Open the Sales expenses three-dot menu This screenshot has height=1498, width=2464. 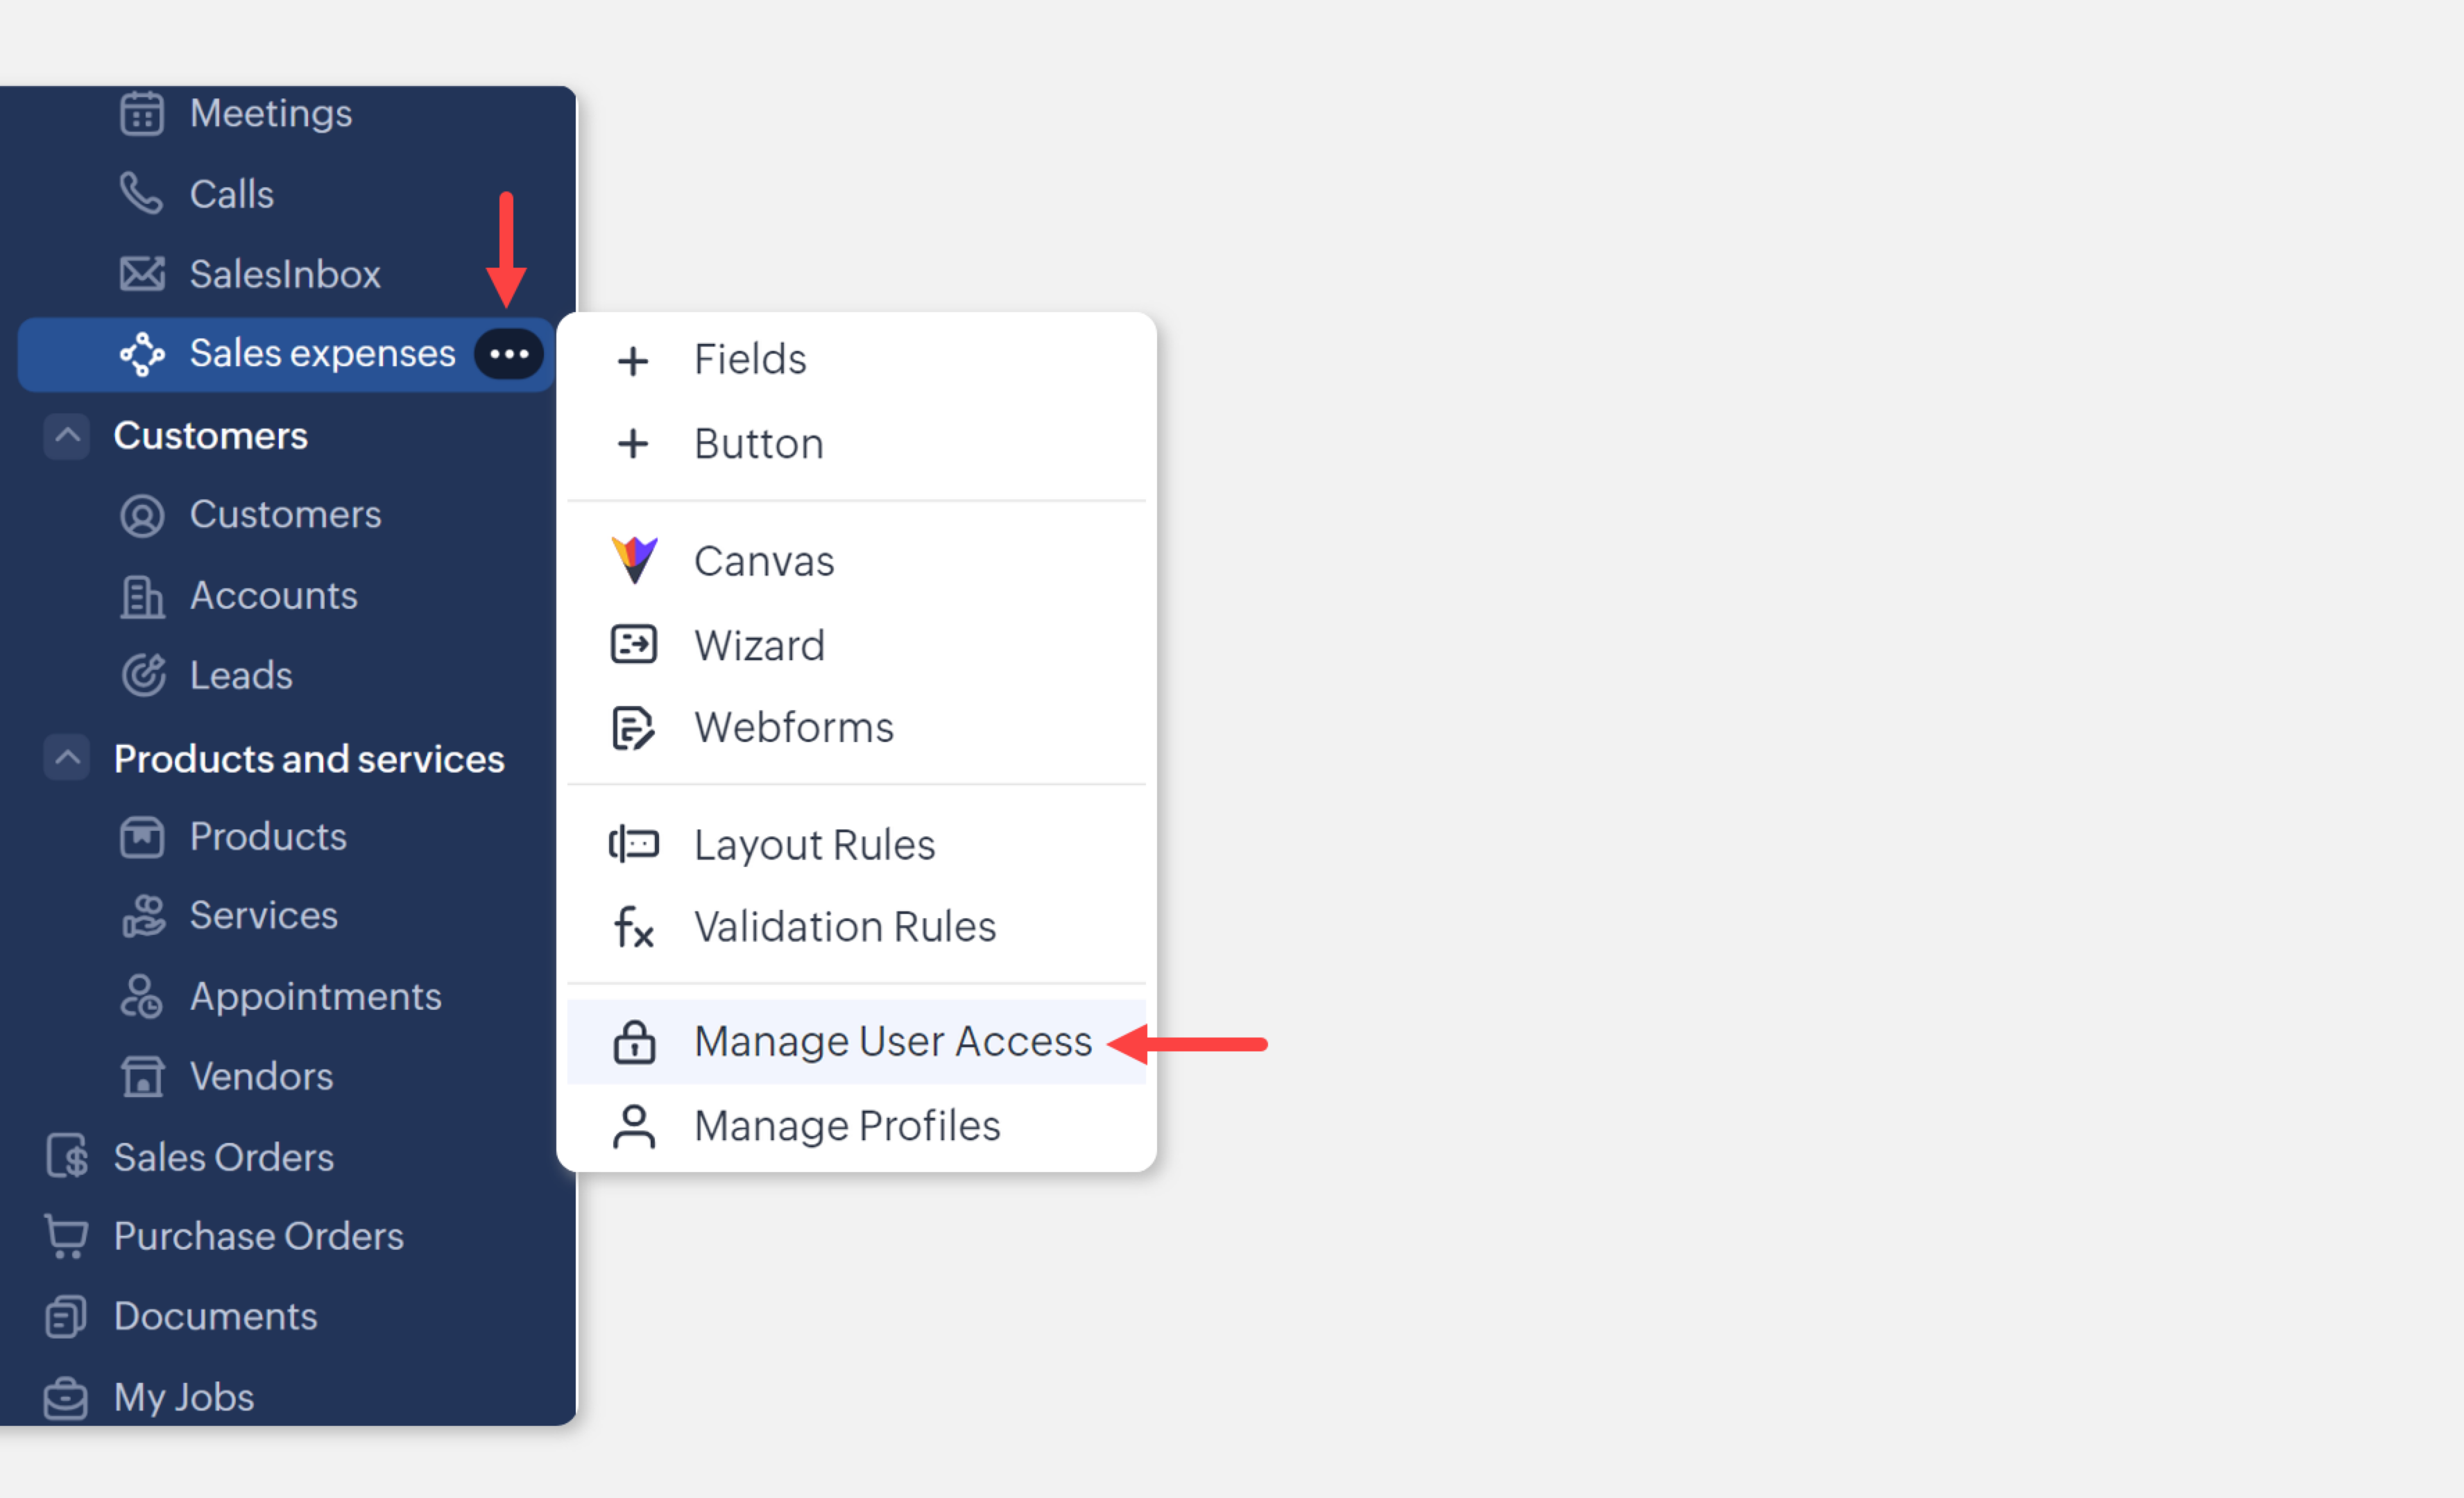tap(509, 354)
